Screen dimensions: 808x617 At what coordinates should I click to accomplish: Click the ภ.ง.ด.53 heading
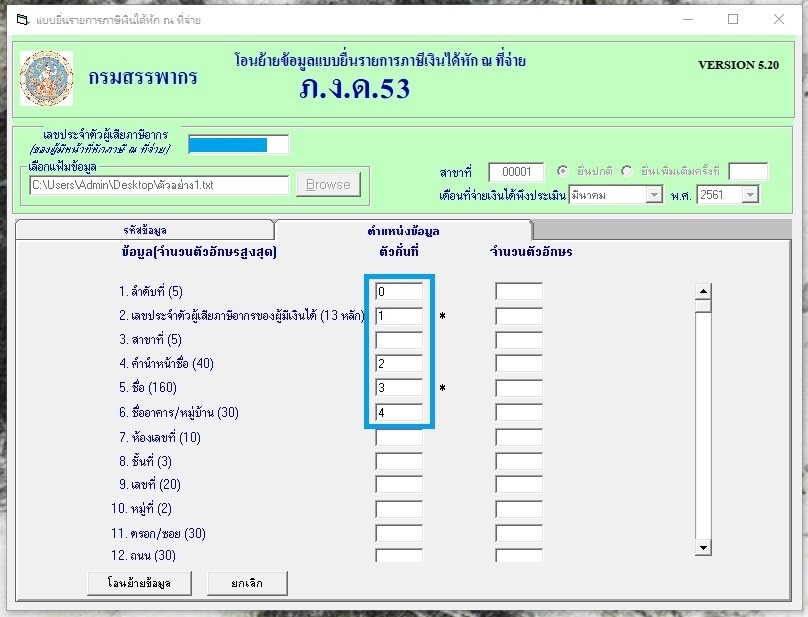355,89
